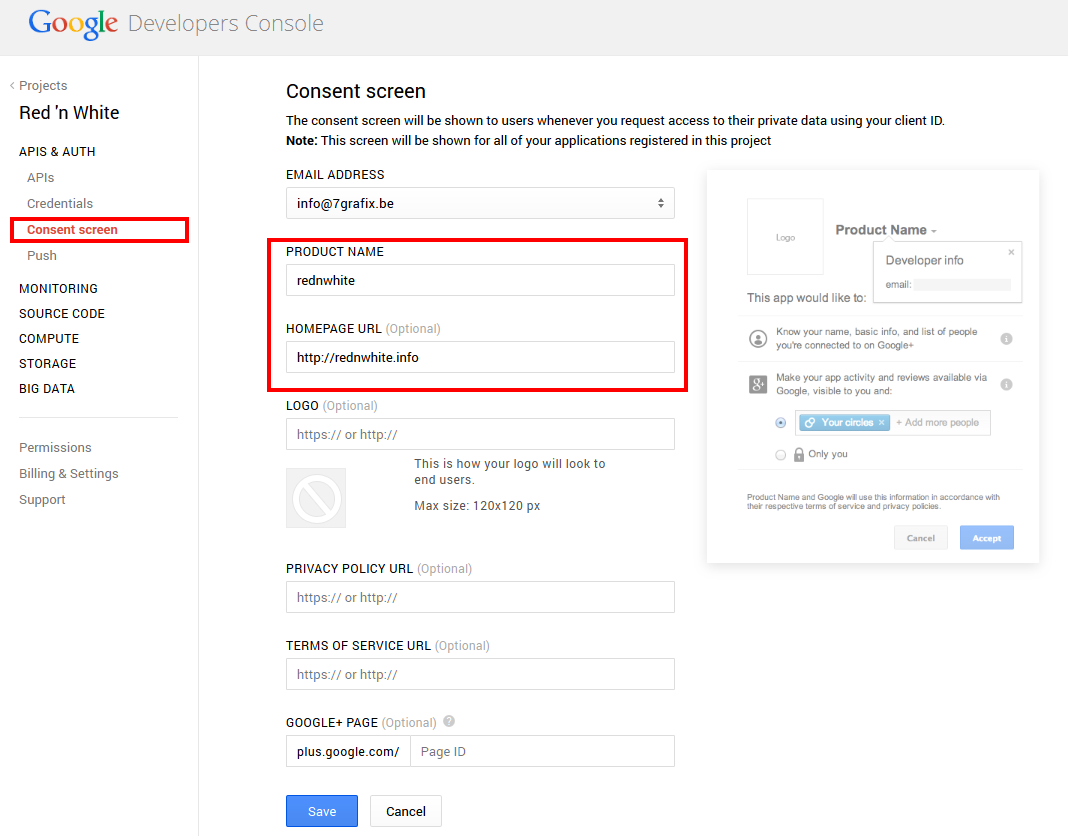Go back to Projects
This screenshot has width=1068, height=836.
click(38, 85)
